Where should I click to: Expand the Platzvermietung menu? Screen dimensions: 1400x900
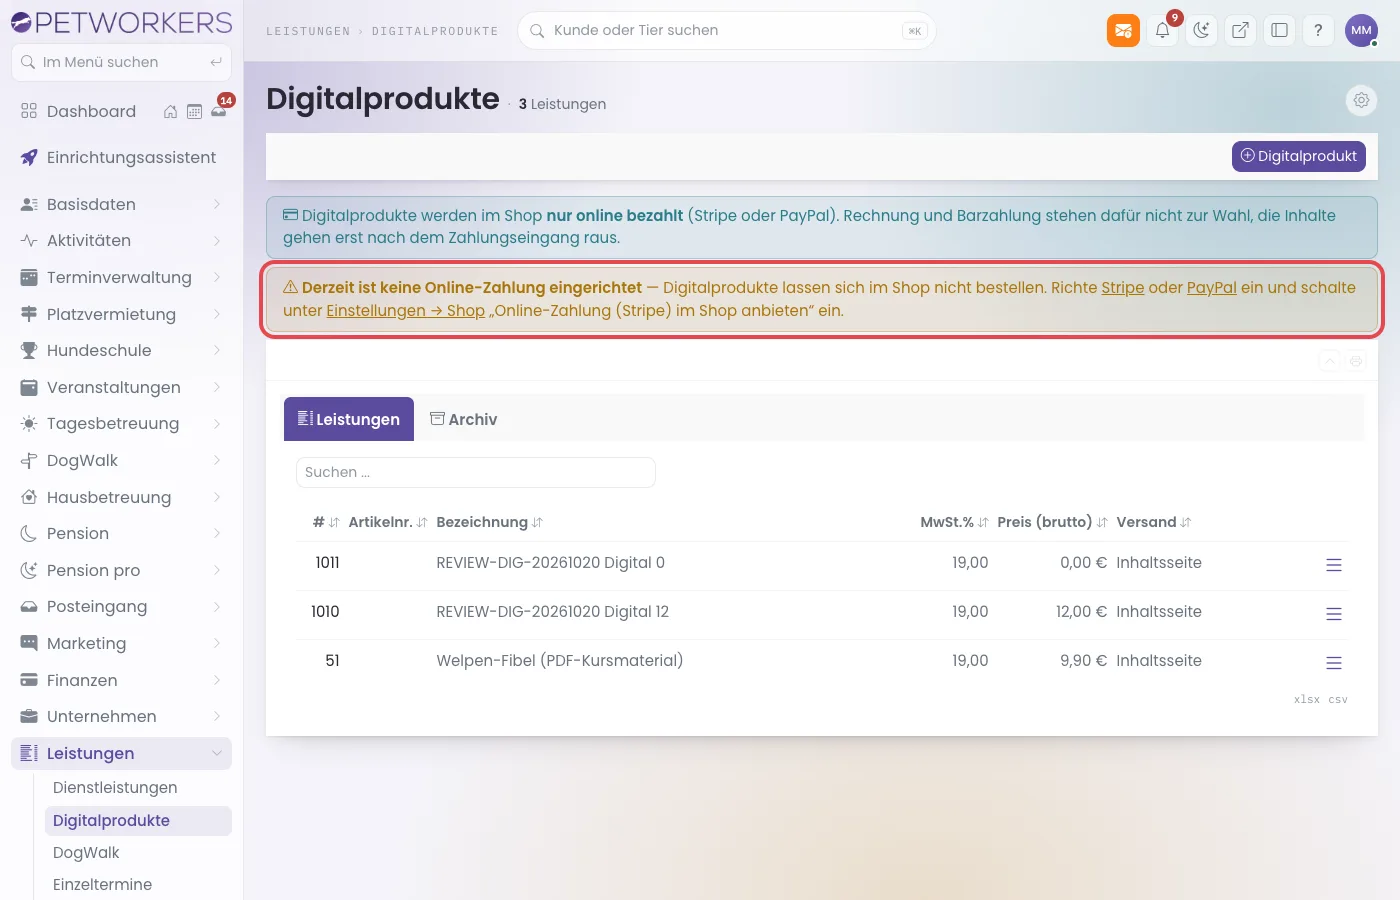tap(121, 314)
